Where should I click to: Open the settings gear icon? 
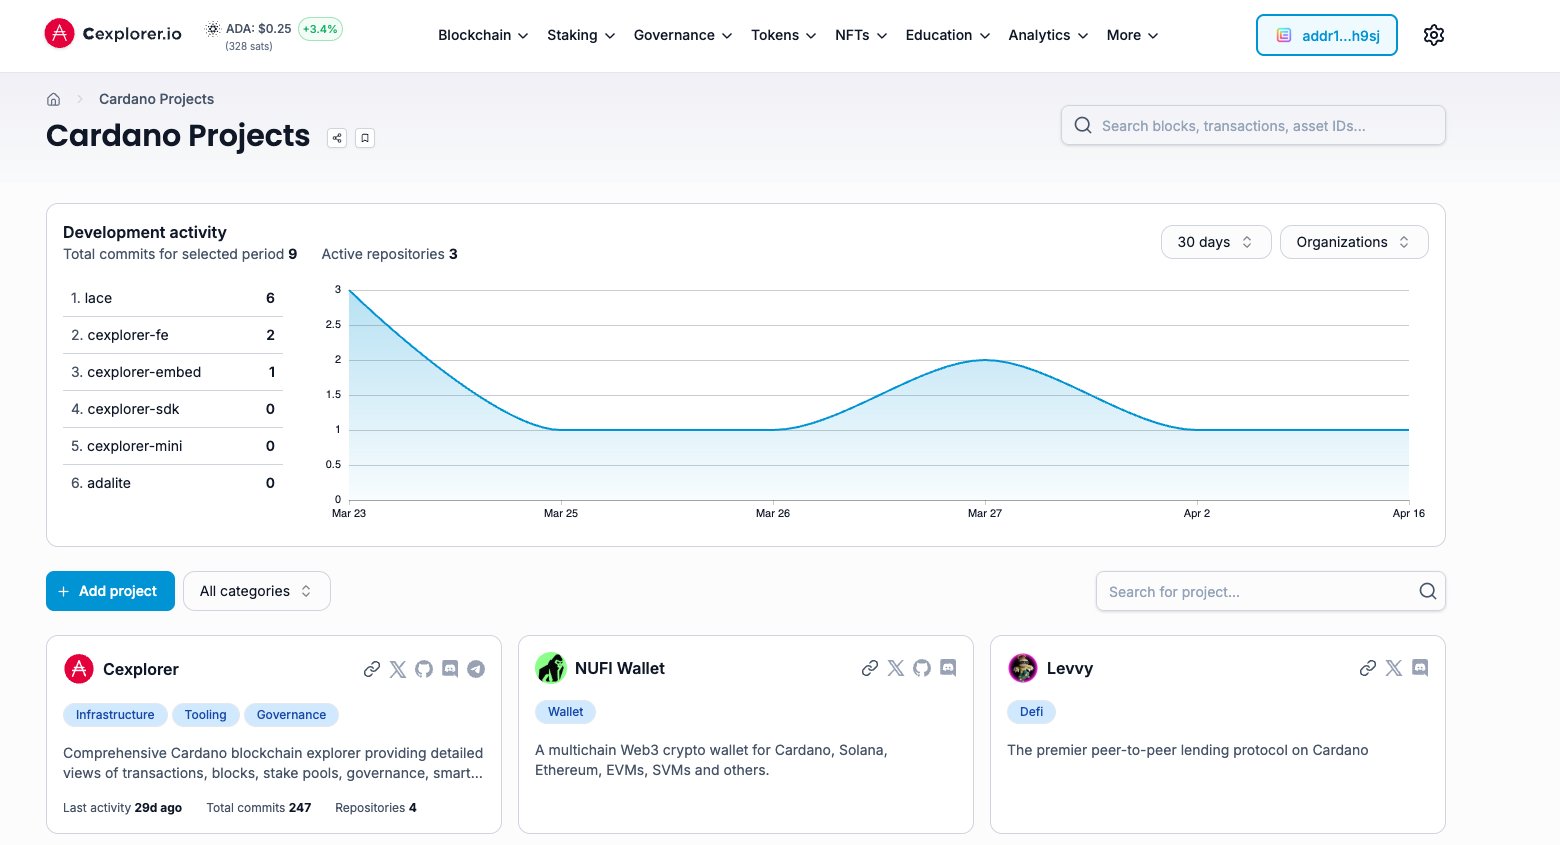point(1433,35)
